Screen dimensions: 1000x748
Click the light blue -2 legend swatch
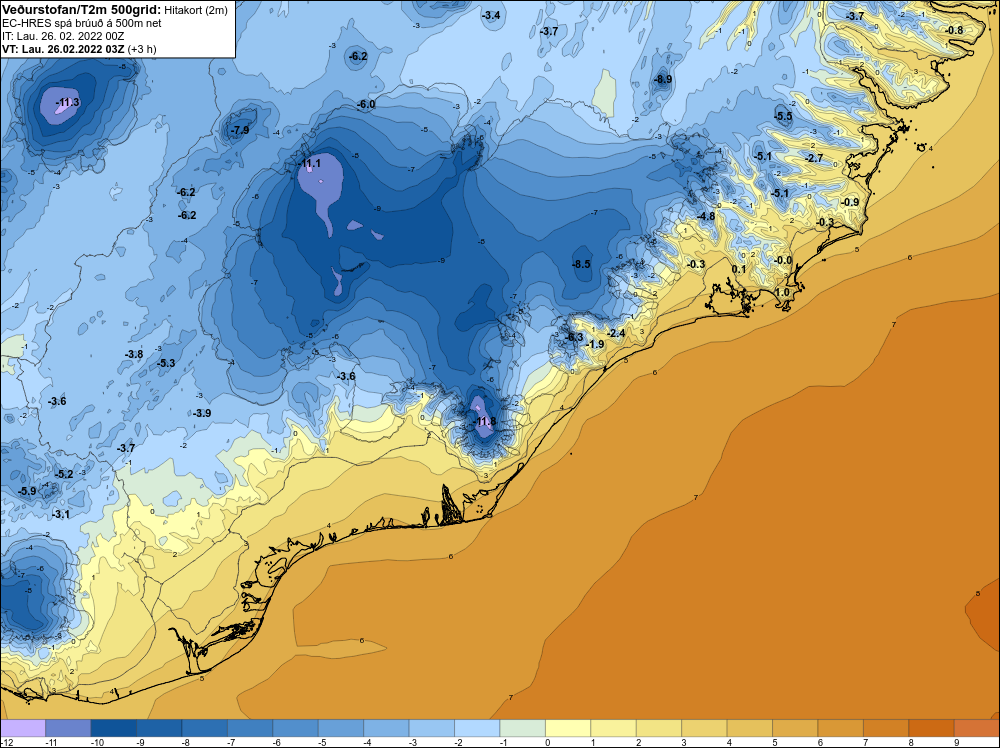477,728
